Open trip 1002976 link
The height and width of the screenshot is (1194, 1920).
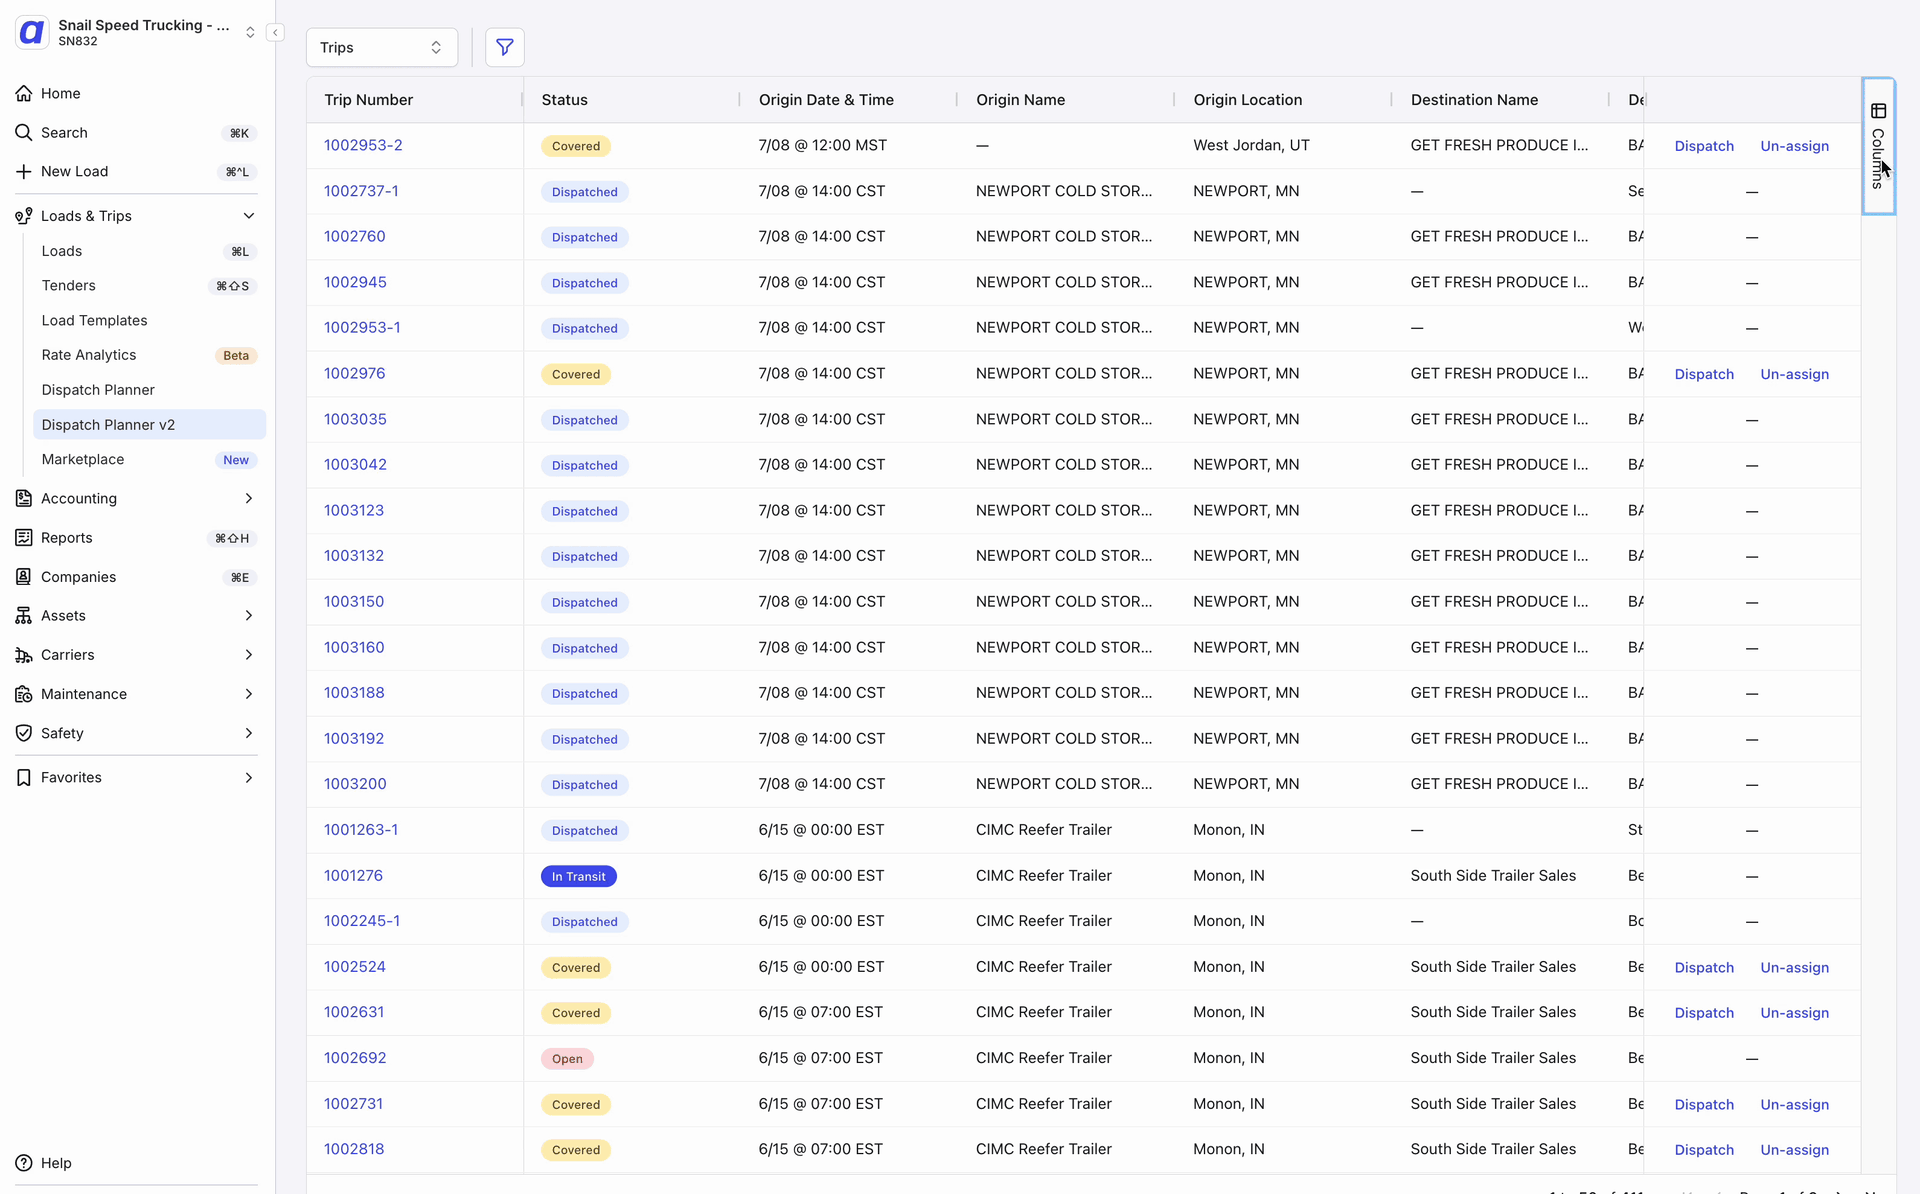pos(355,373)
